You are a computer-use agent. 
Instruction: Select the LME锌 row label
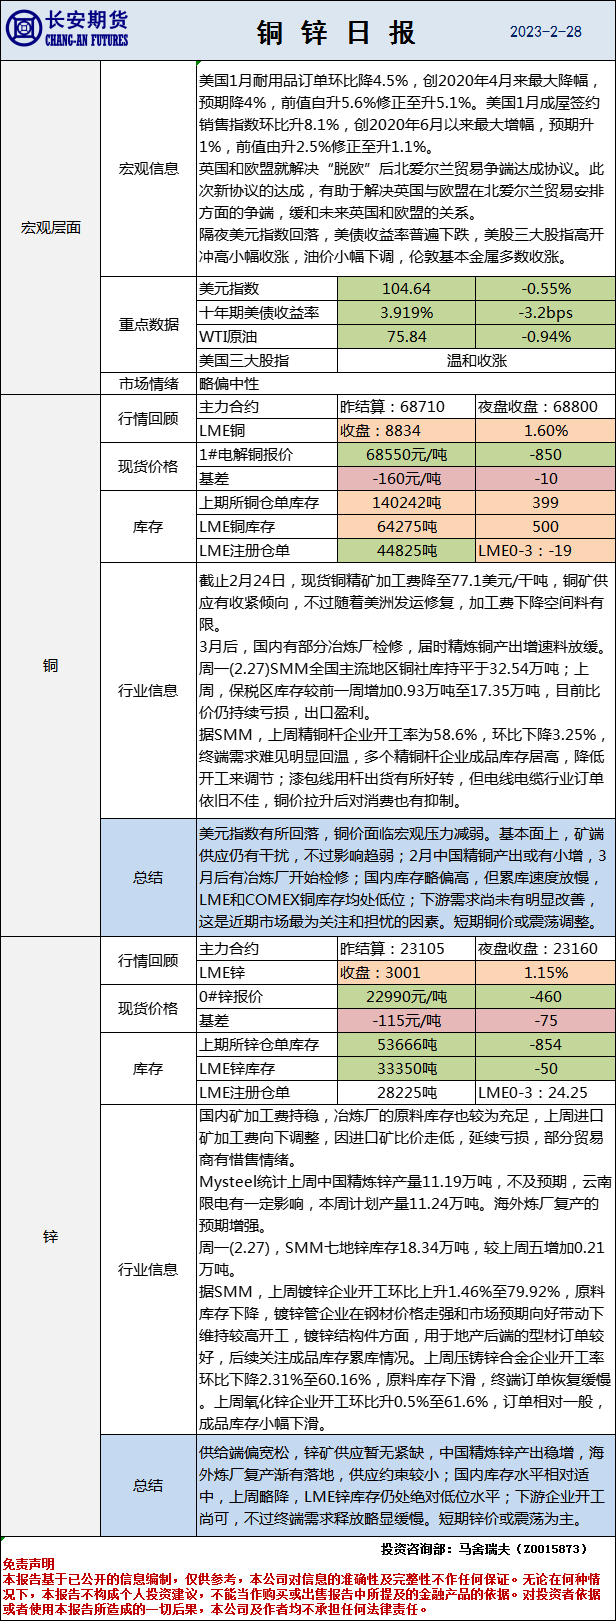[x=267, y=973]
